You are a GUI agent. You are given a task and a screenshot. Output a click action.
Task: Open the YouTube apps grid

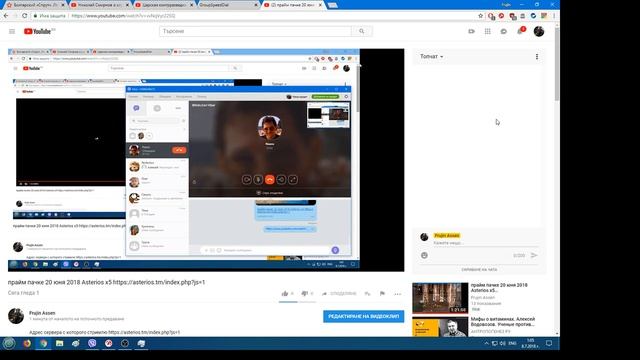point(487,31)
